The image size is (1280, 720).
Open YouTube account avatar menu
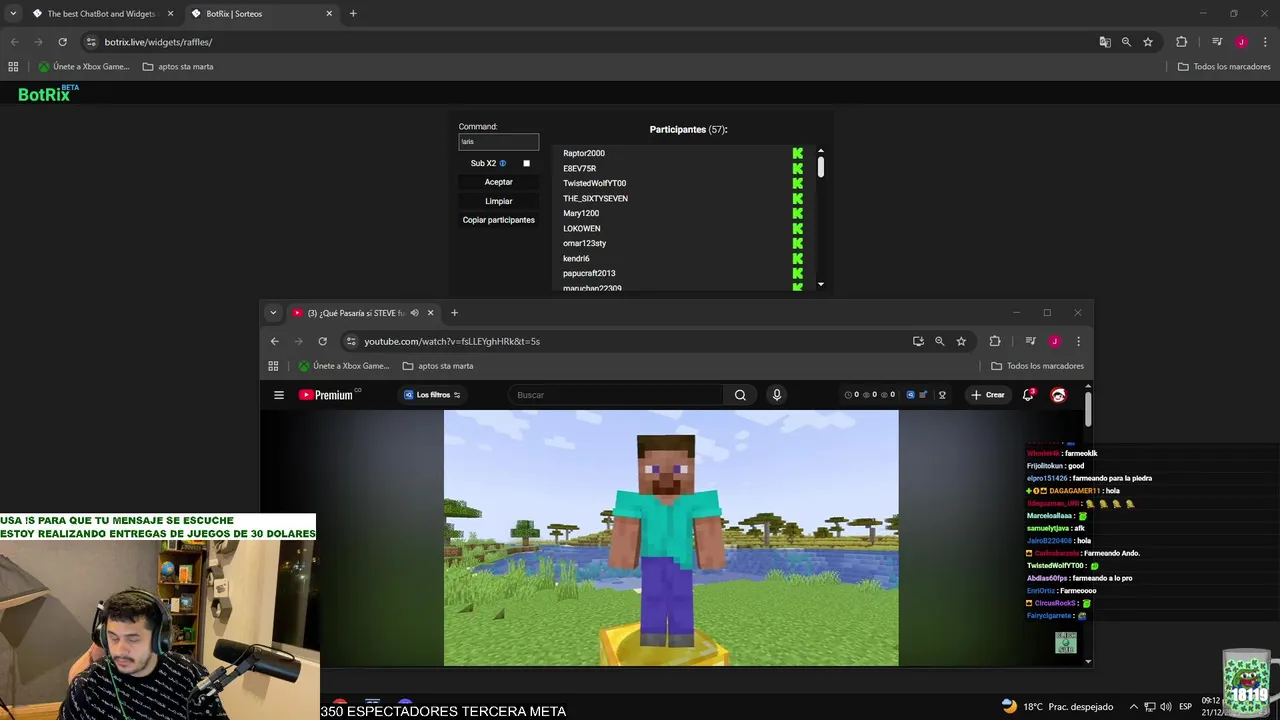pos(1058,395)
